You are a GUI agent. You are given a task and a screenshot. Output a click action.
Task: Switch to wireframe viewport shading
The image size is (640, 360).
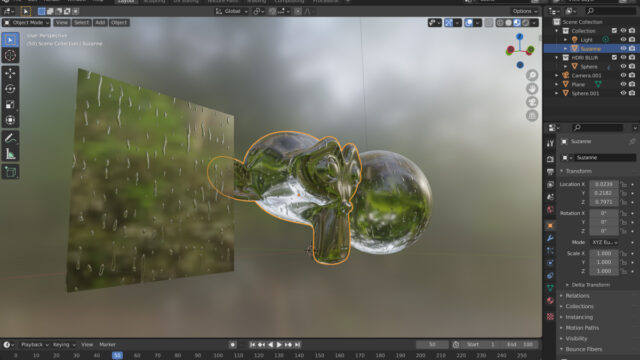tap(500, 23)
